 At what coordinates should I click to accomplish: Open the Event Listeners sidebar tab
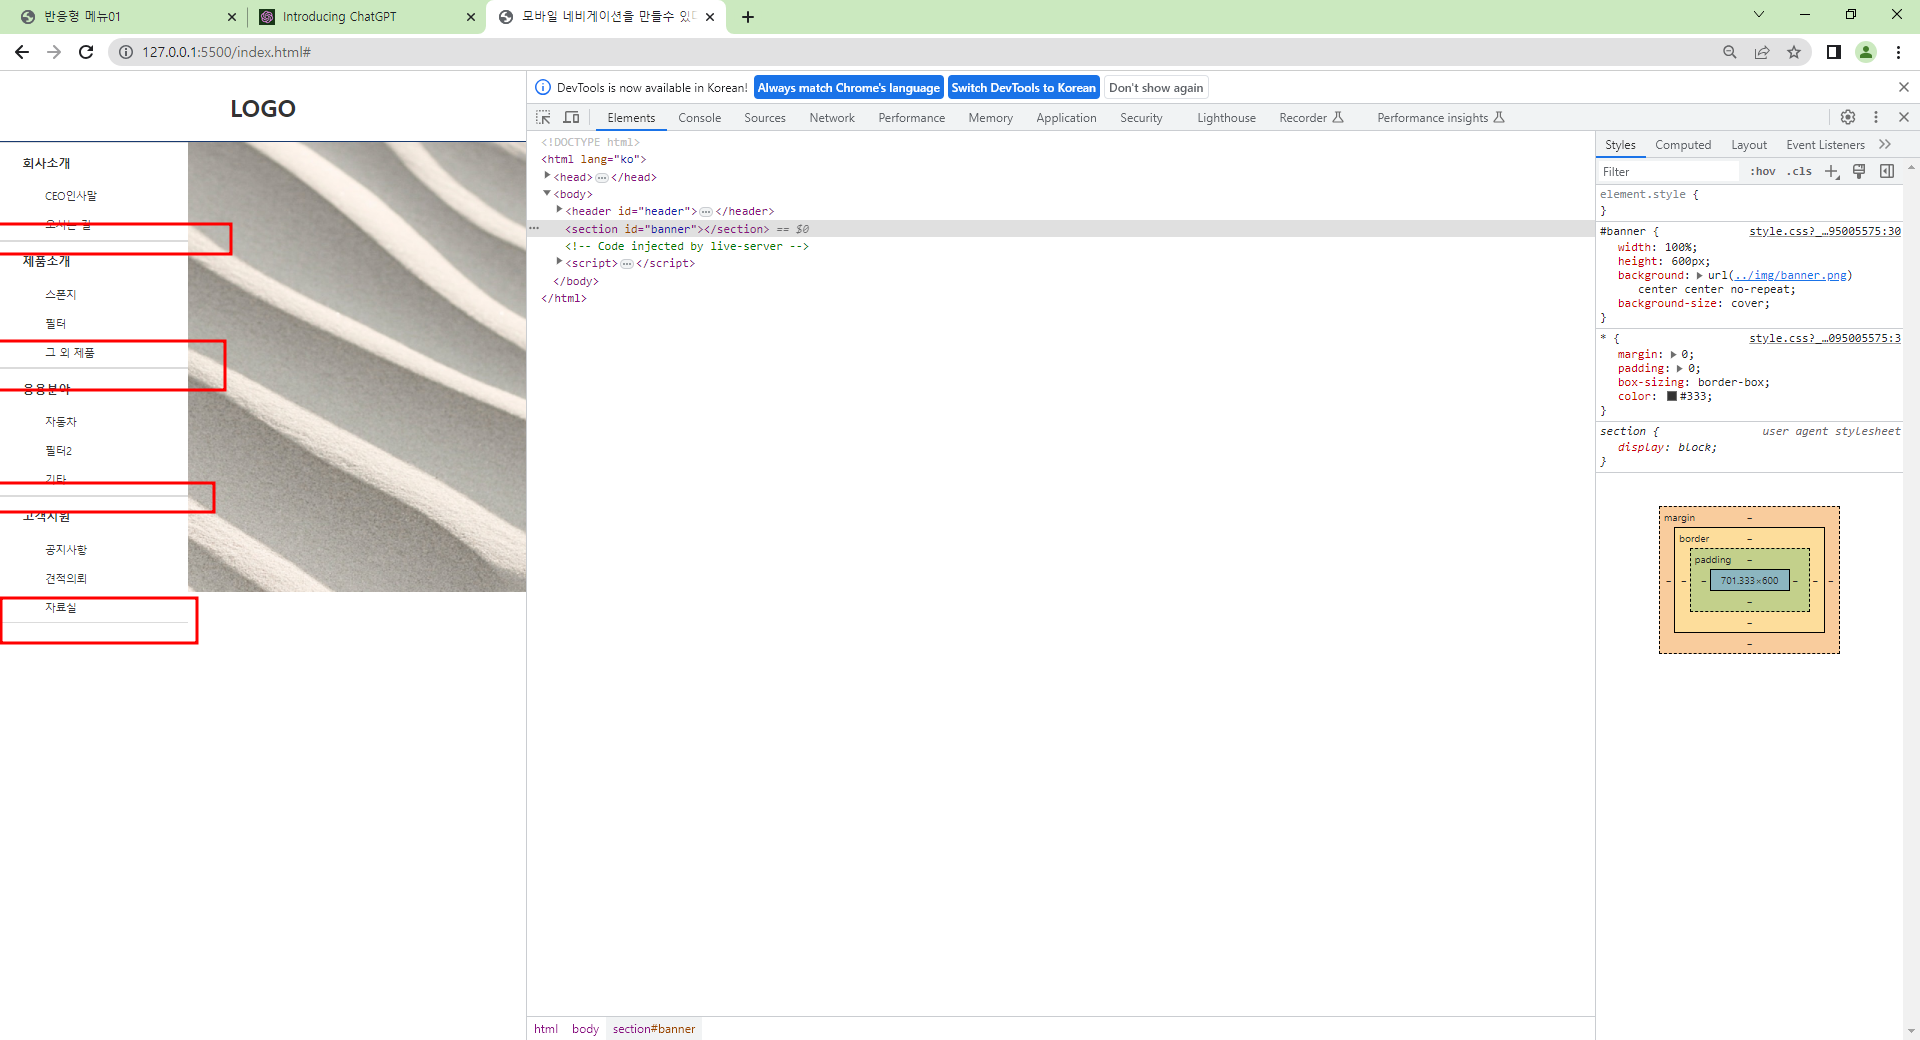[1825, 144]
